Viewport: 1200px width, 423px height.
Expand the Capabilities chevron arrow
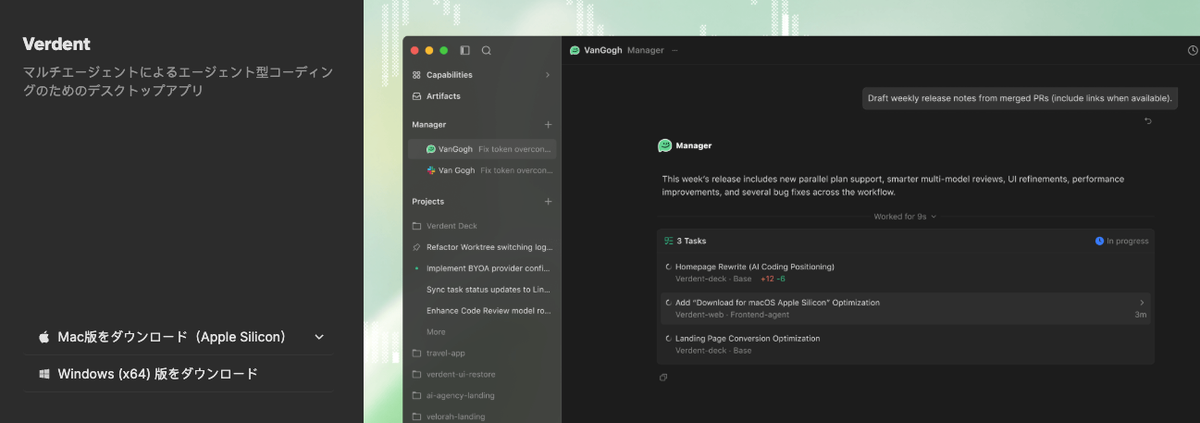[x=547, y=75]
